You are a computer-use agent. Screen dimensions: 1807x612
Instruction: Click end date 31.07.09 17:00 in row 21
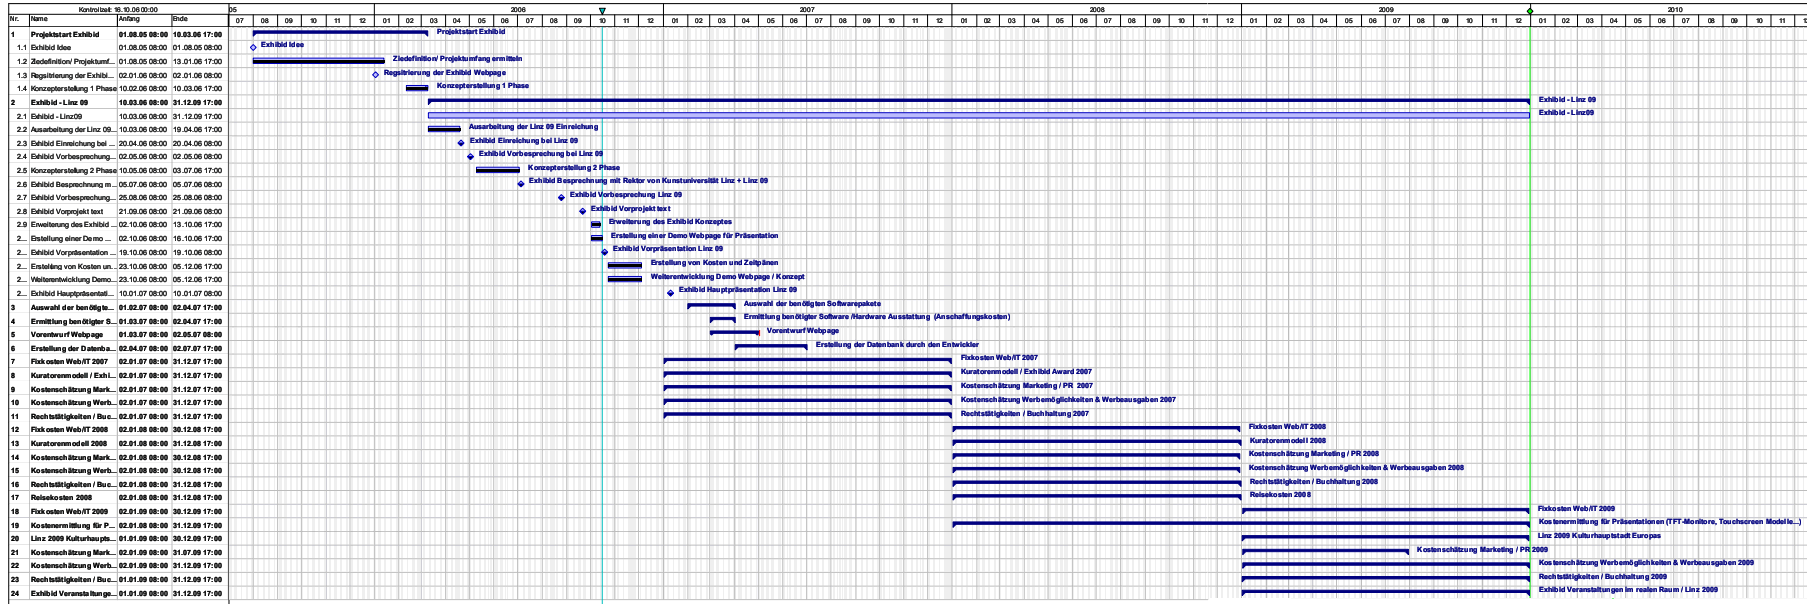click(x=197, y=552)
